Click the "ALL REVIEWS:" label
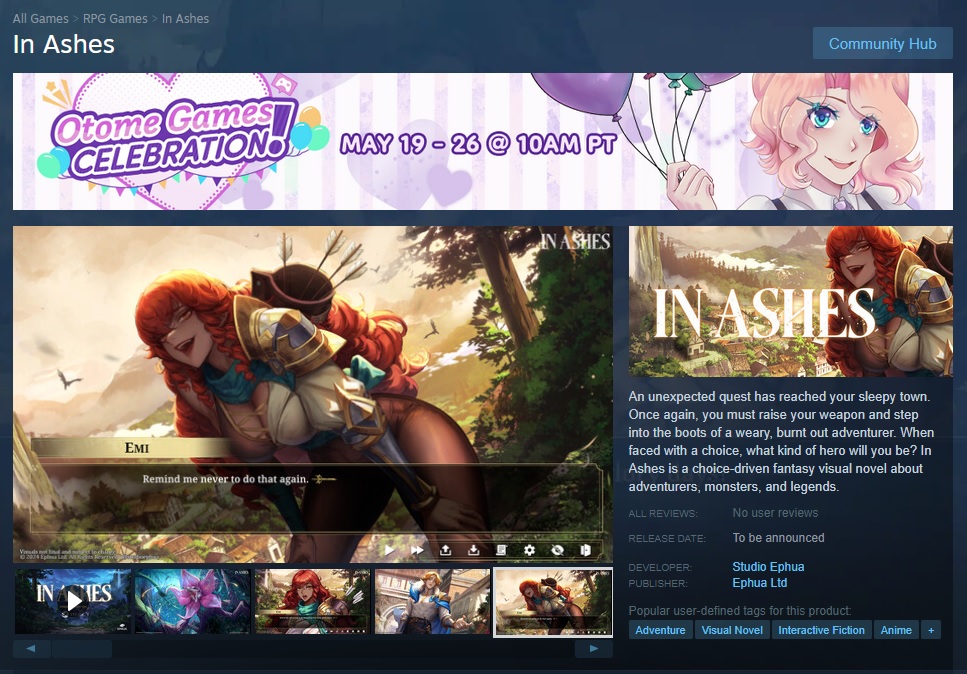The width and height of the screenshot is (967, 674). [x=663, y=514]
